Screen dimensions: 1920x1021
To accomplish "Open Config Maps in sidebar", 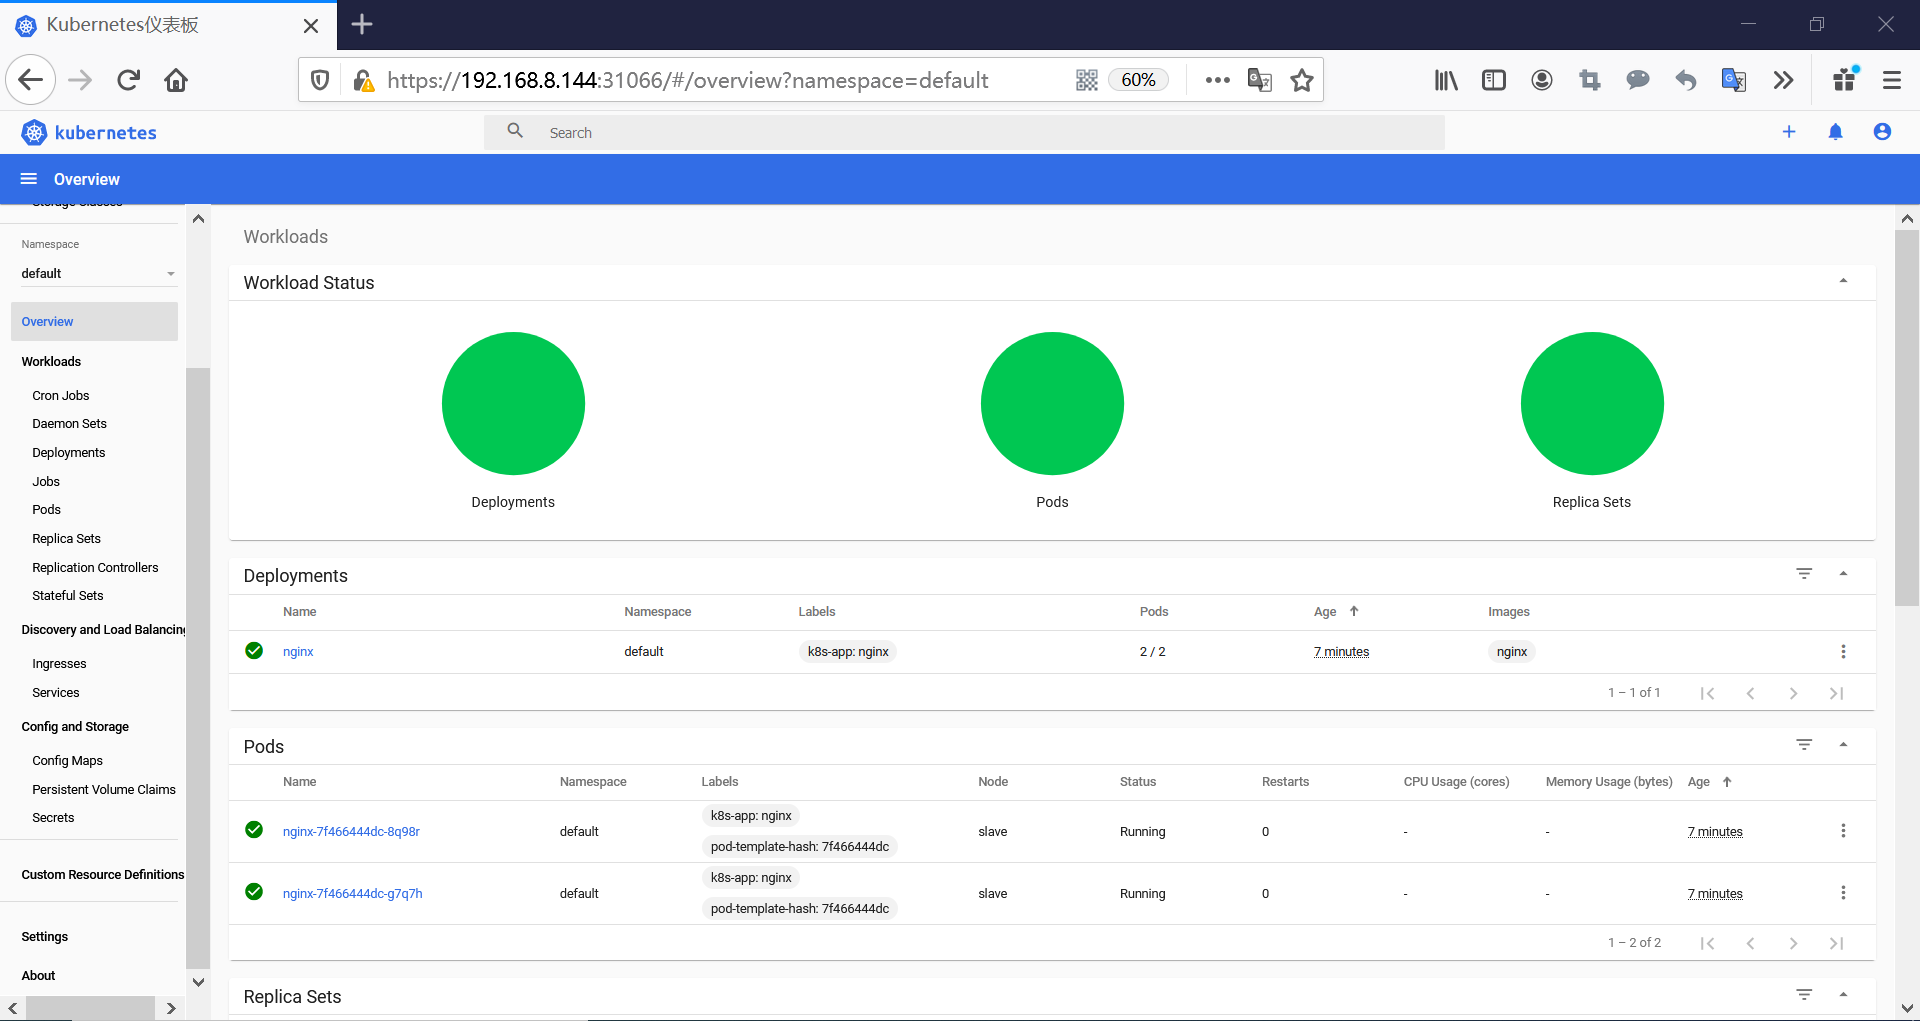I will pos(67,761).
